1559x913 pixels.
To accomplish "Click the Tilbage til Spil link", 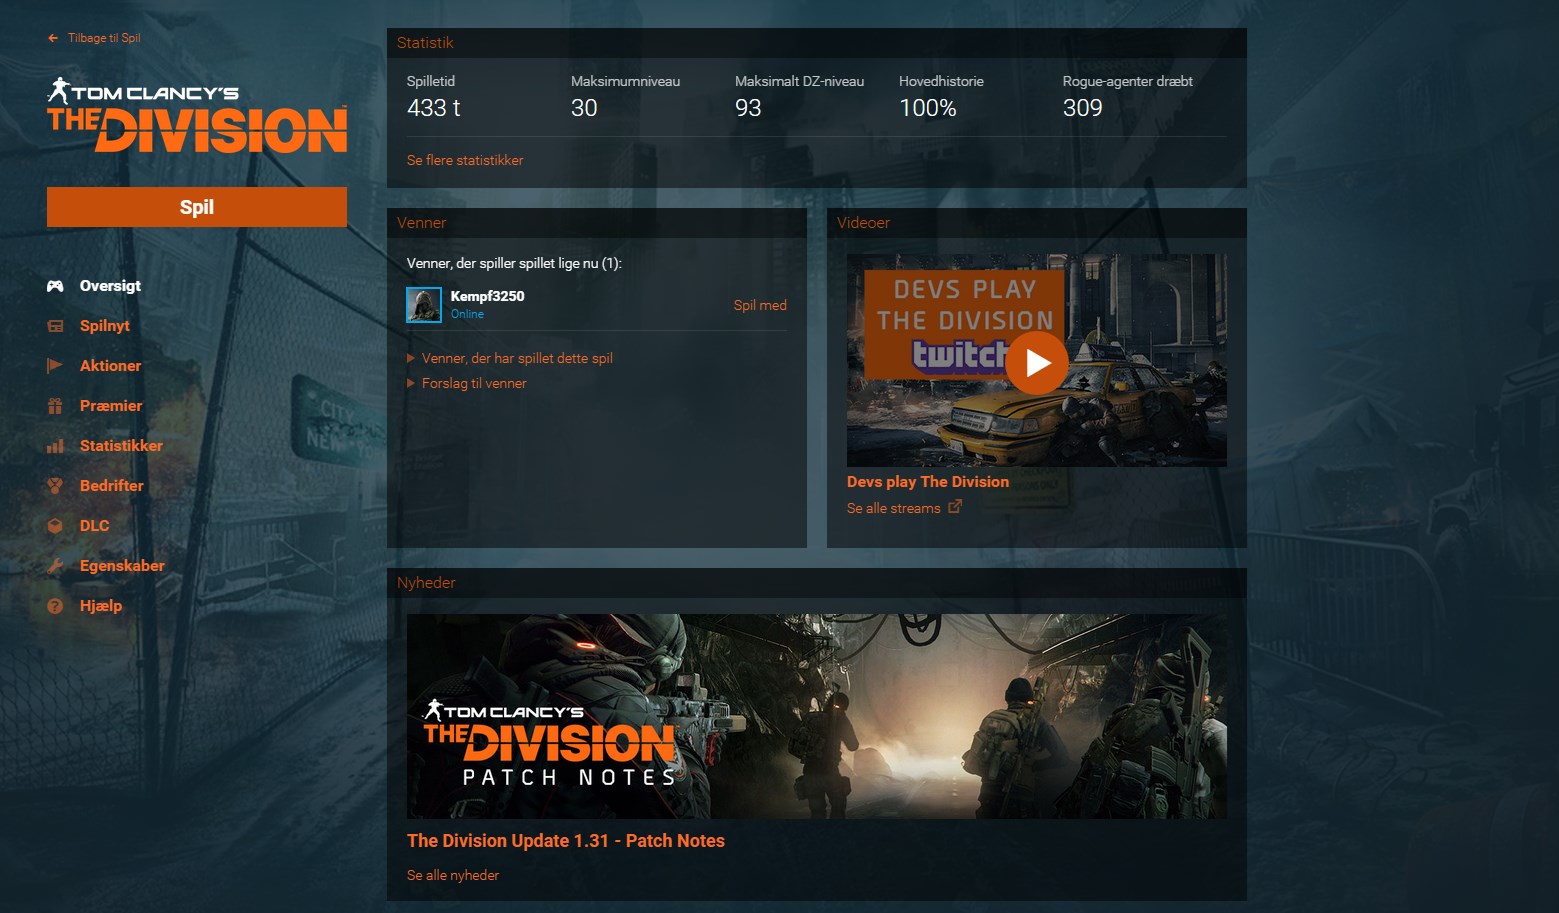I will click(104, 38).
